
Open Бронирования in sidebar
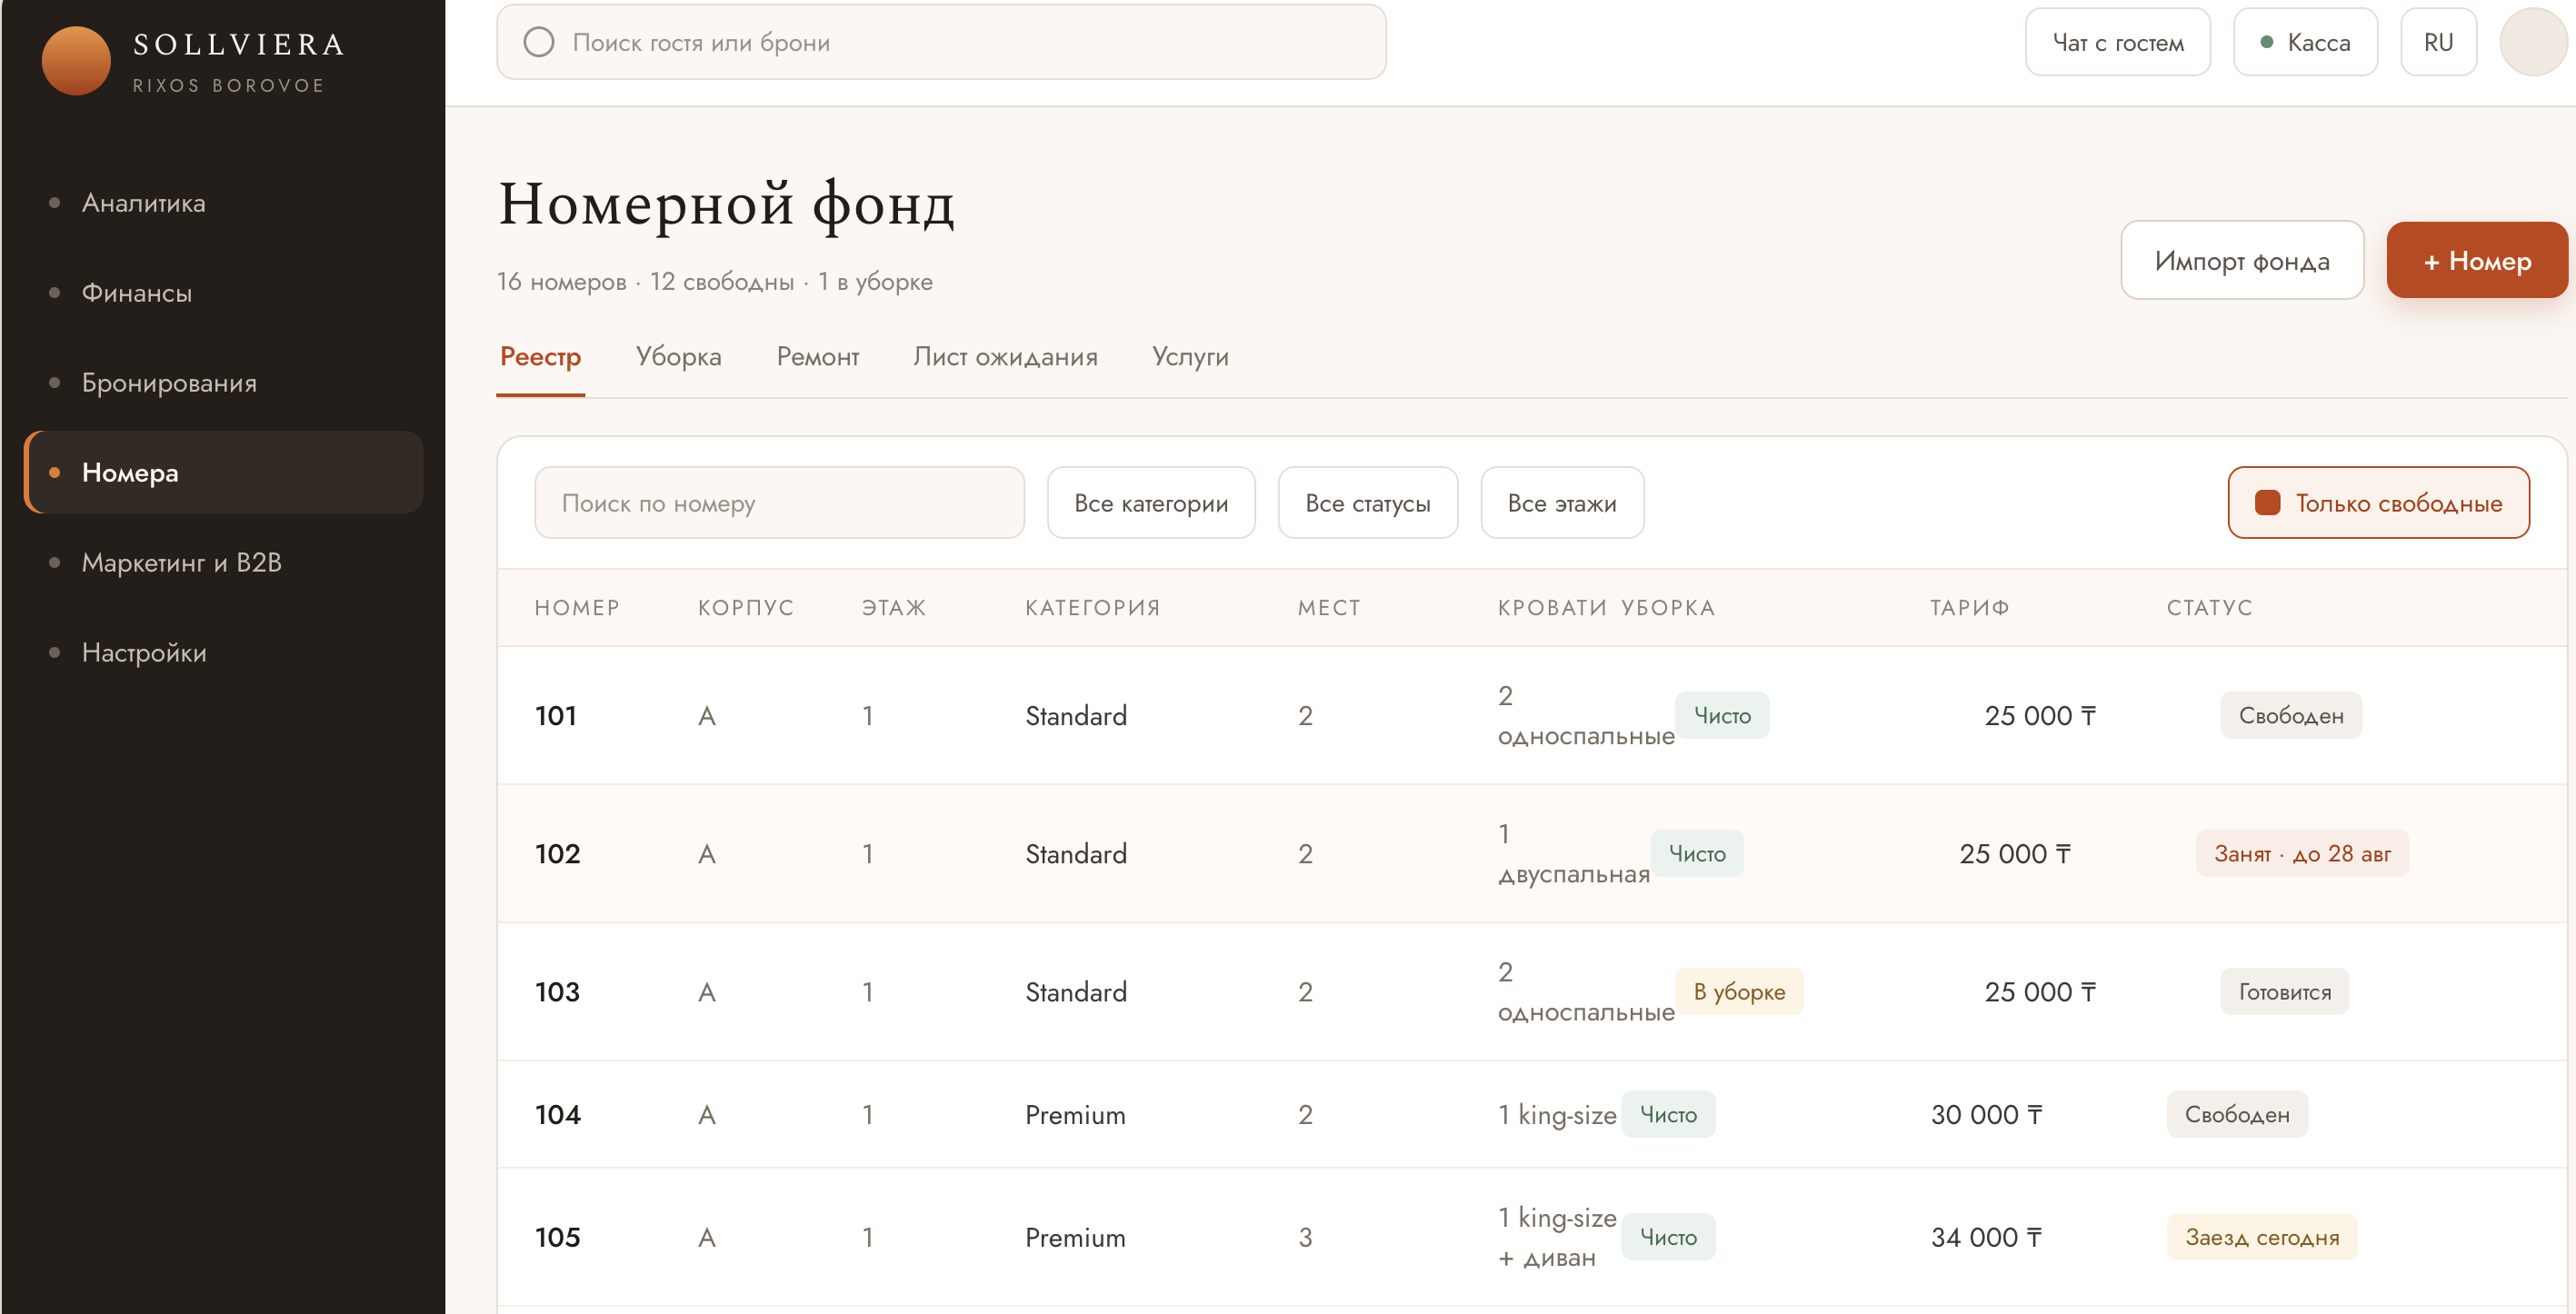coord(224,383)
